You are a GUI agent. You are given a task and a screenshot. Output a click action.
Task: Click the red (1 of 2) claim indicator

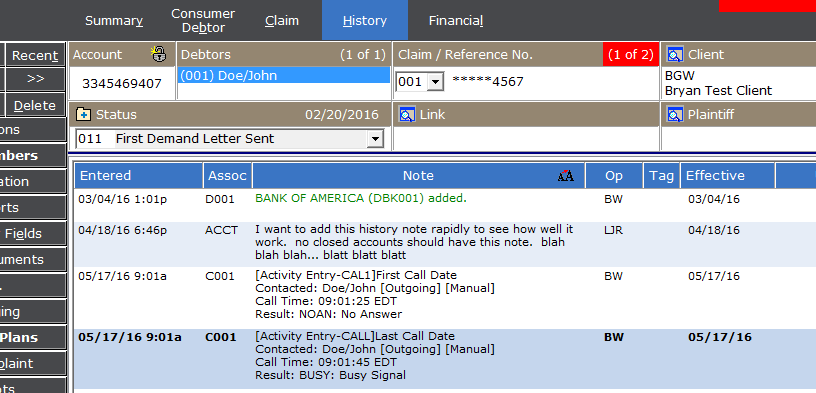click(631, 54)
